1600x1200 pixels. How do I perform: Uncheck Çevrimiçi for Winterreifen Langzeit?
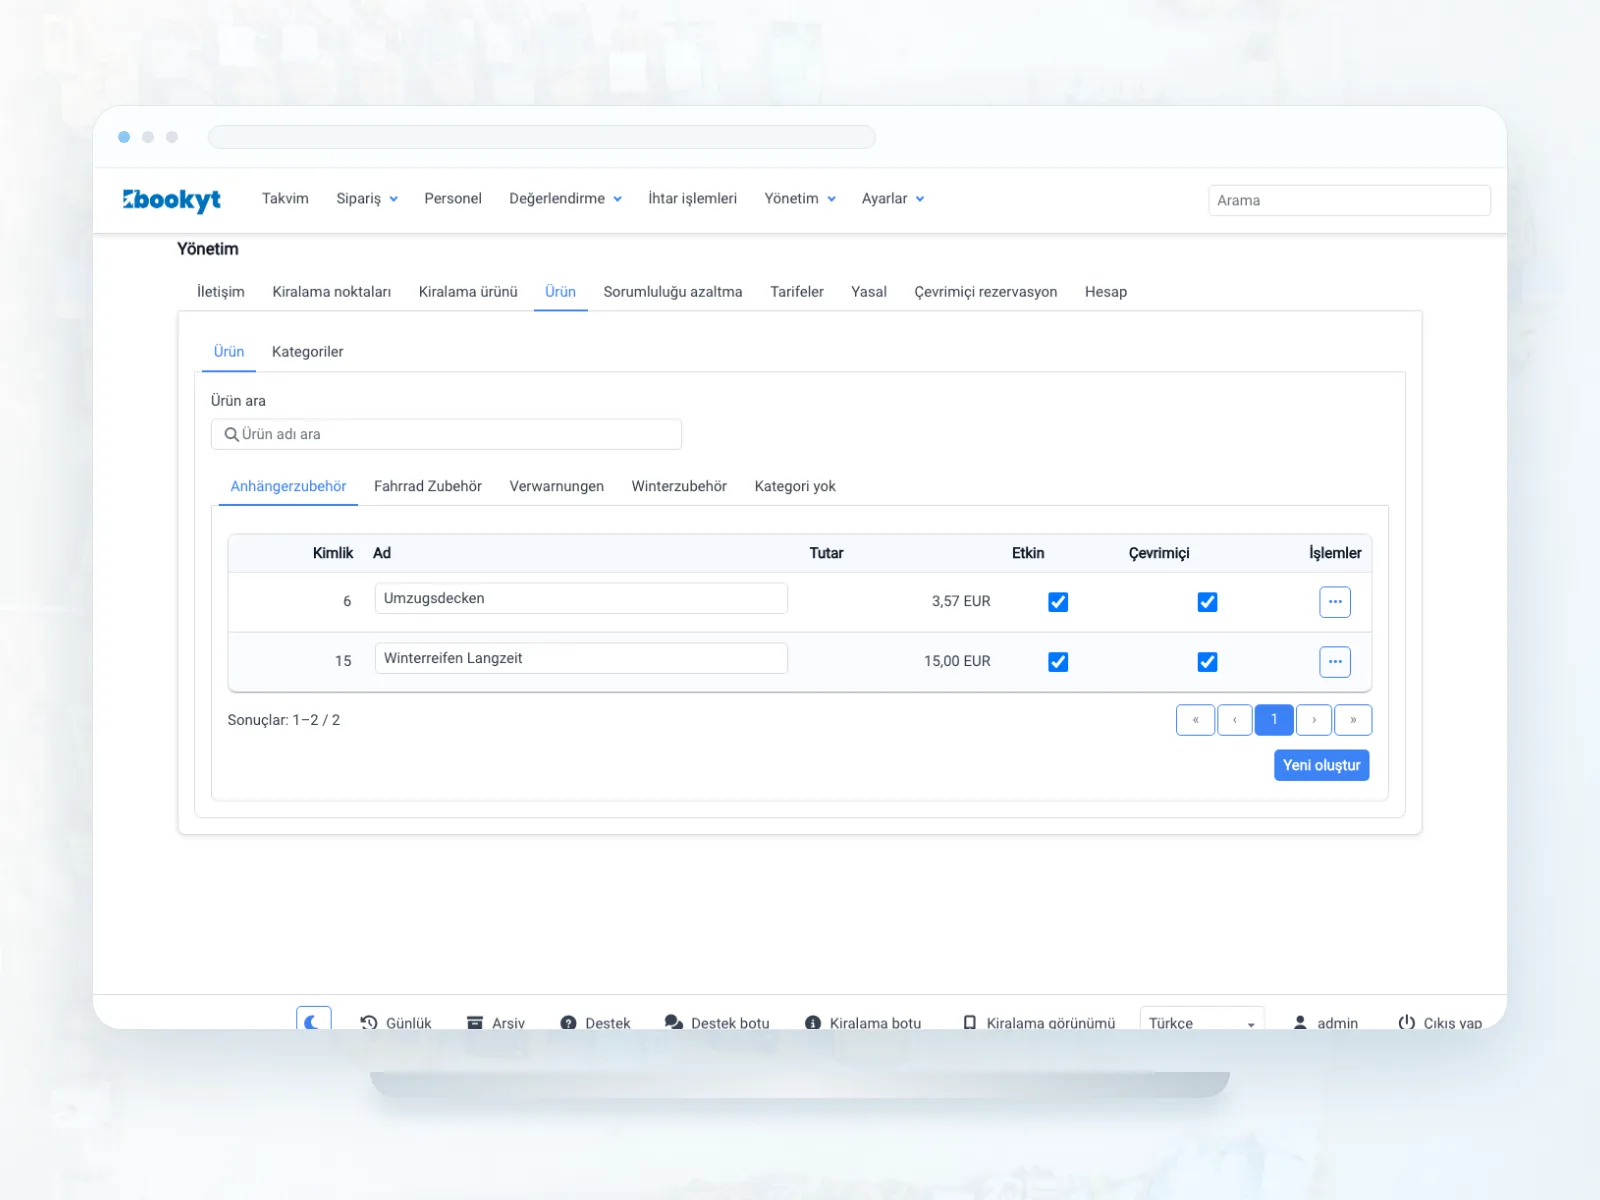click(x=1207, y=662)
